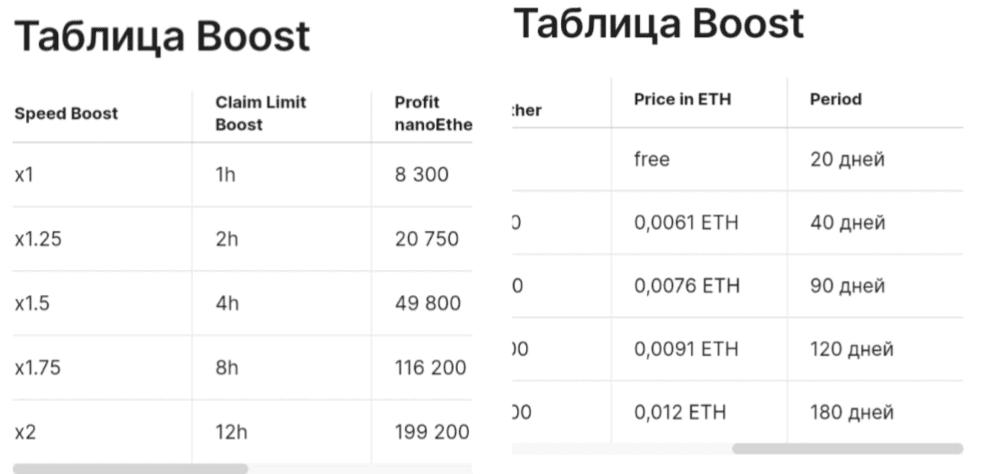Click the right table's horizontal scrollbar thumb

click(x=847, y=449)
